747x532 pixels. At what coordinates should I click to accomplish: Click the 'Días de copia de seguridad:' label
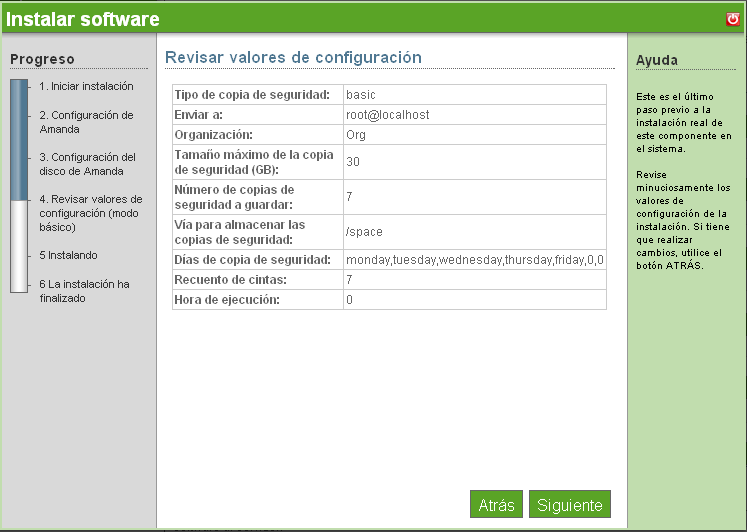click(x=252, y=260)
